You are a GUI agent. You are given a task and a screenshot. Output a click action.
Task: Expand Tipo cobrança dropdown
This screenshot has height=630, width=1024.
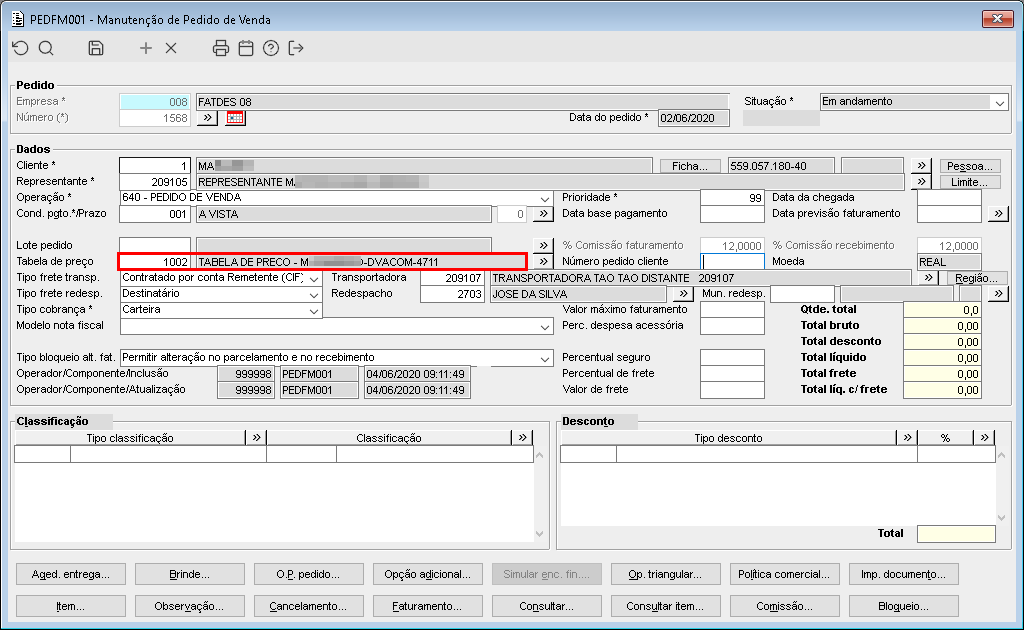click(313, 311)
